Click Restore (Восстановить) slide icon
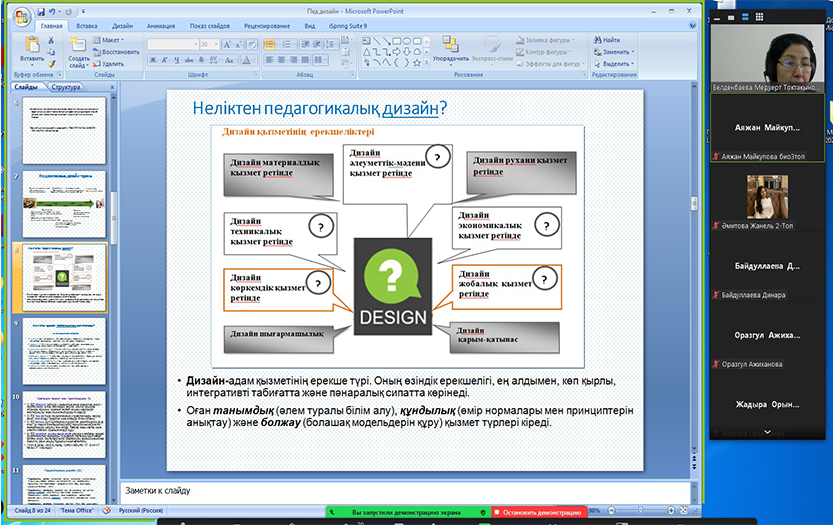Screen dimensions: 833x525 pyautogui.click(x=116, y=51)
